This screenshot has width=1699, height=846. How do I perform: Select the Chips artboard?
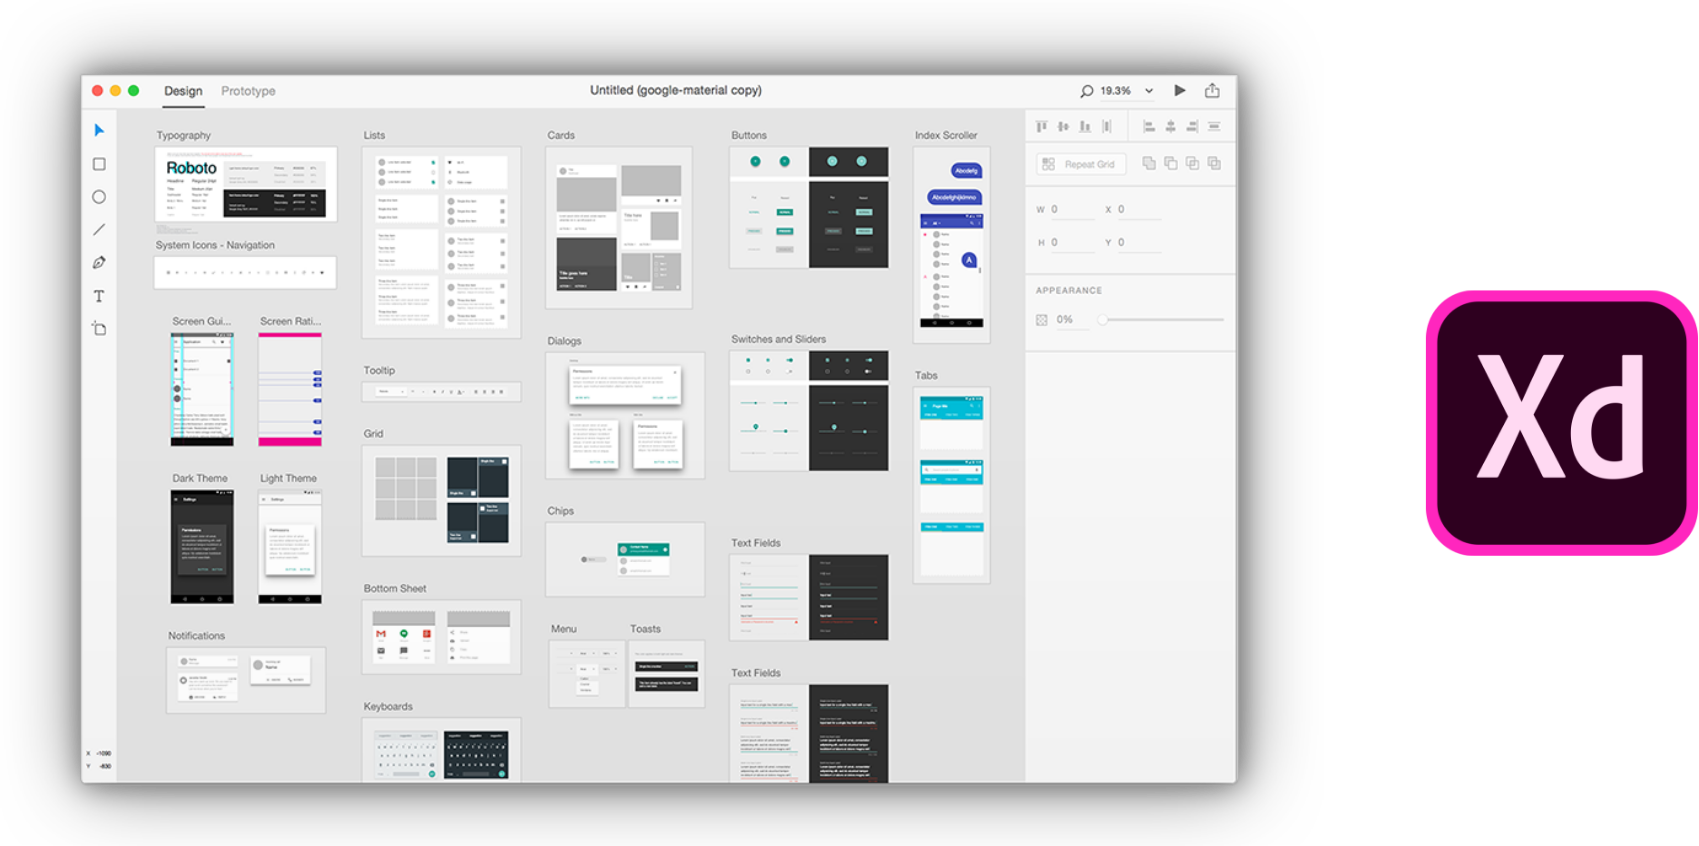click(x=625, y=560)
